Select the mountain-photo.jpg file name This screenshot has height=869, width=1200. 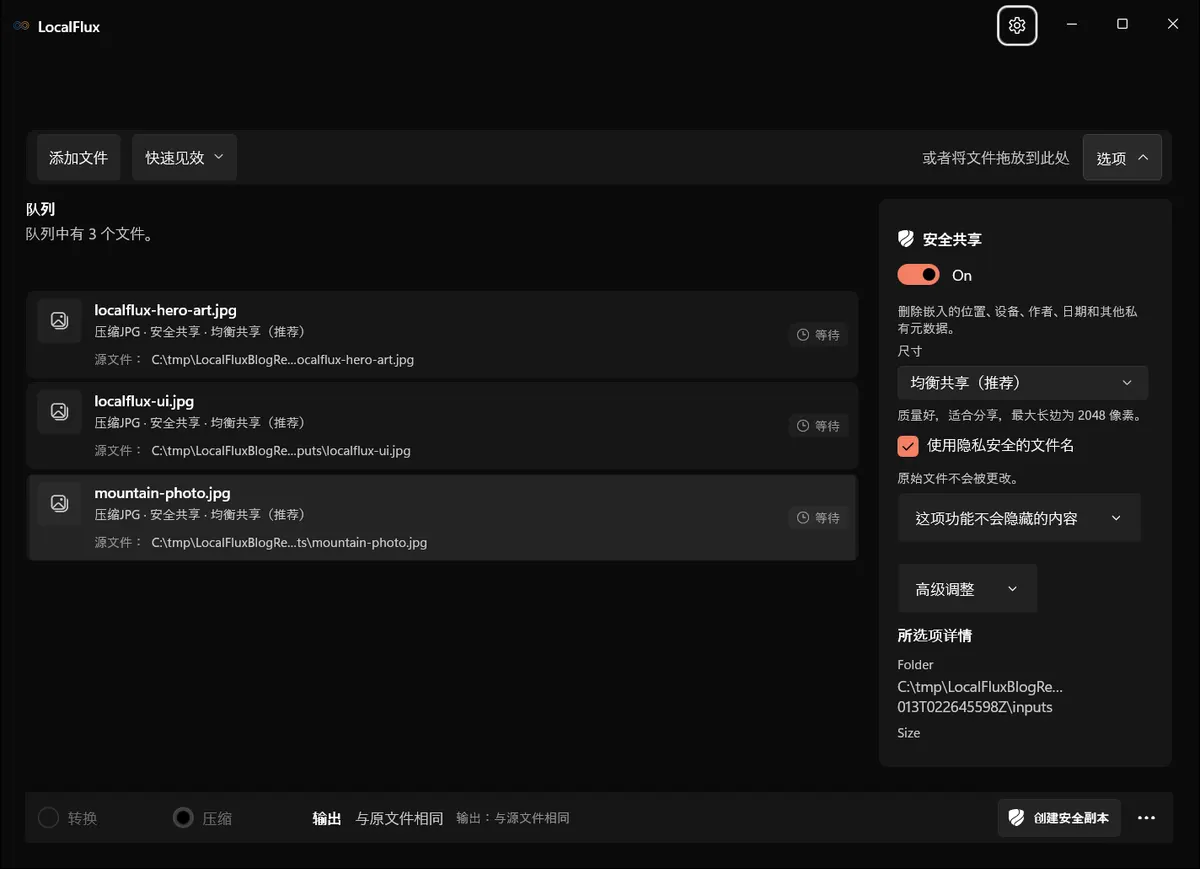click(x=163, y=493)
